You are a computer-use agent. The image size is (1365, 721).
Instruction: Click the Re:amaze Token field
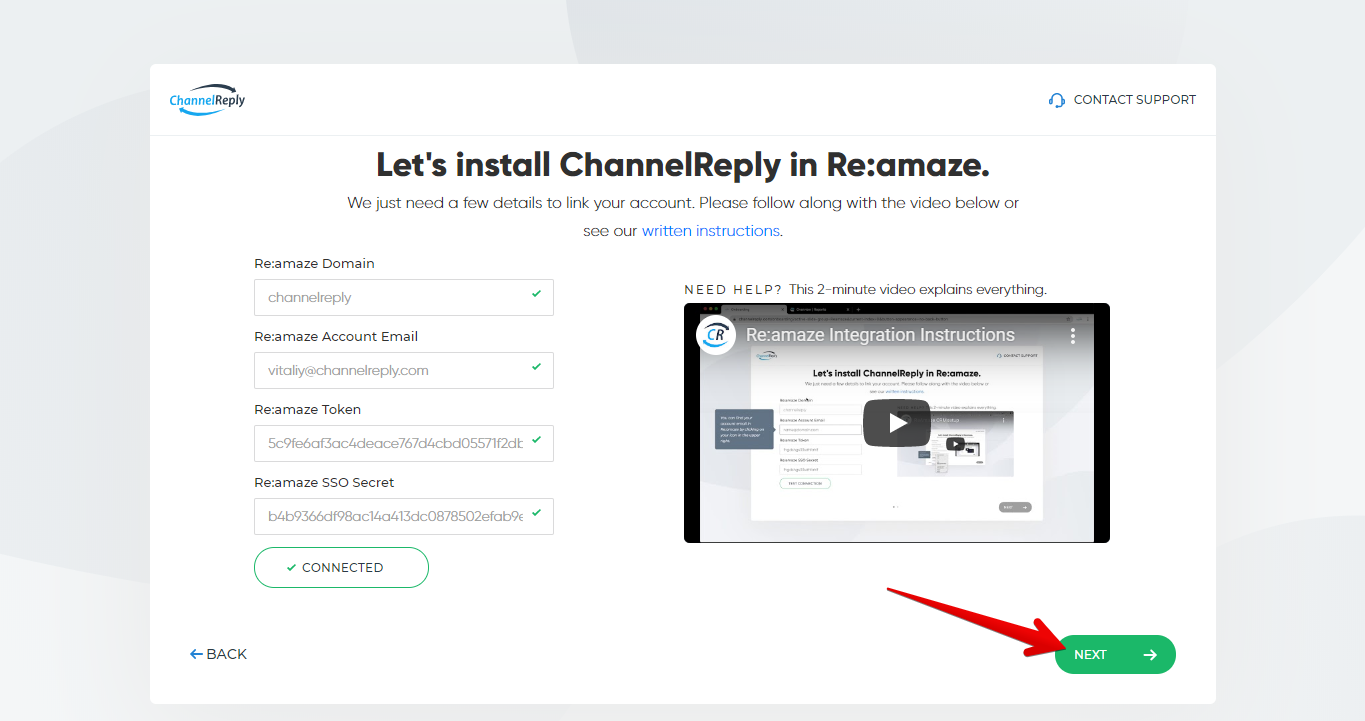pyautogui.click(x=404, y=443)
